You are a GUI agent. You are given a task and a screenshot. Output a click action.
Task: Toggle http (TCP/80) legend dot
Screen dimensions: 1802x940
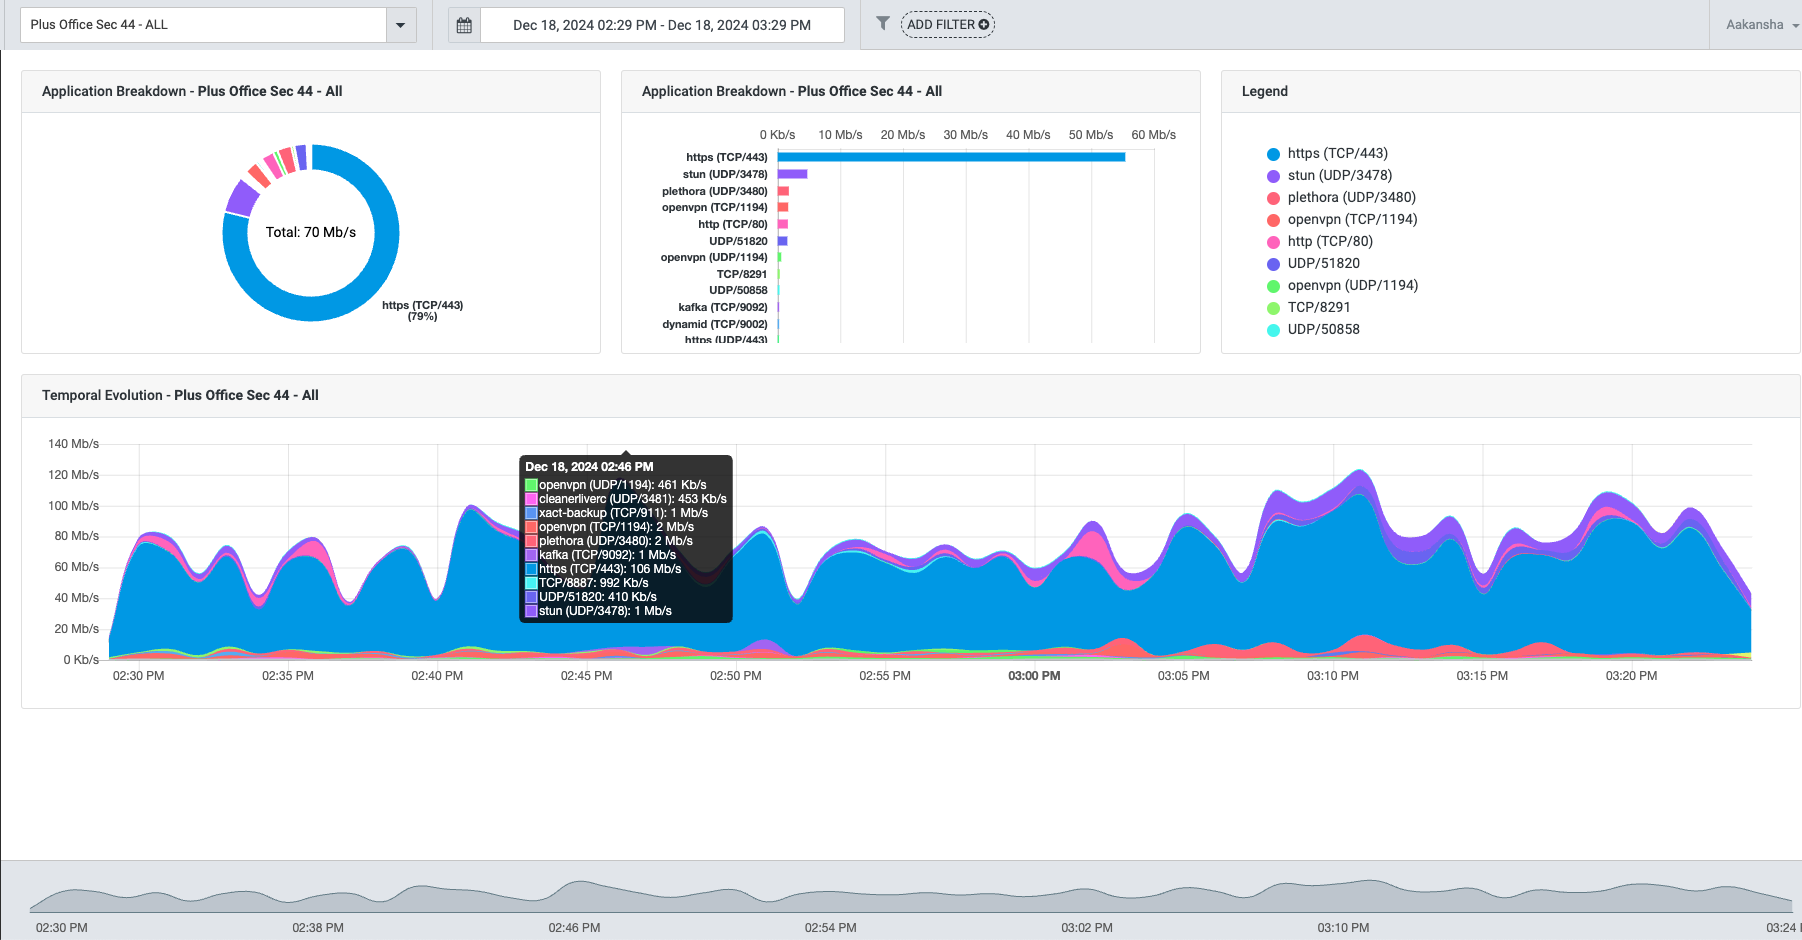1273,242
